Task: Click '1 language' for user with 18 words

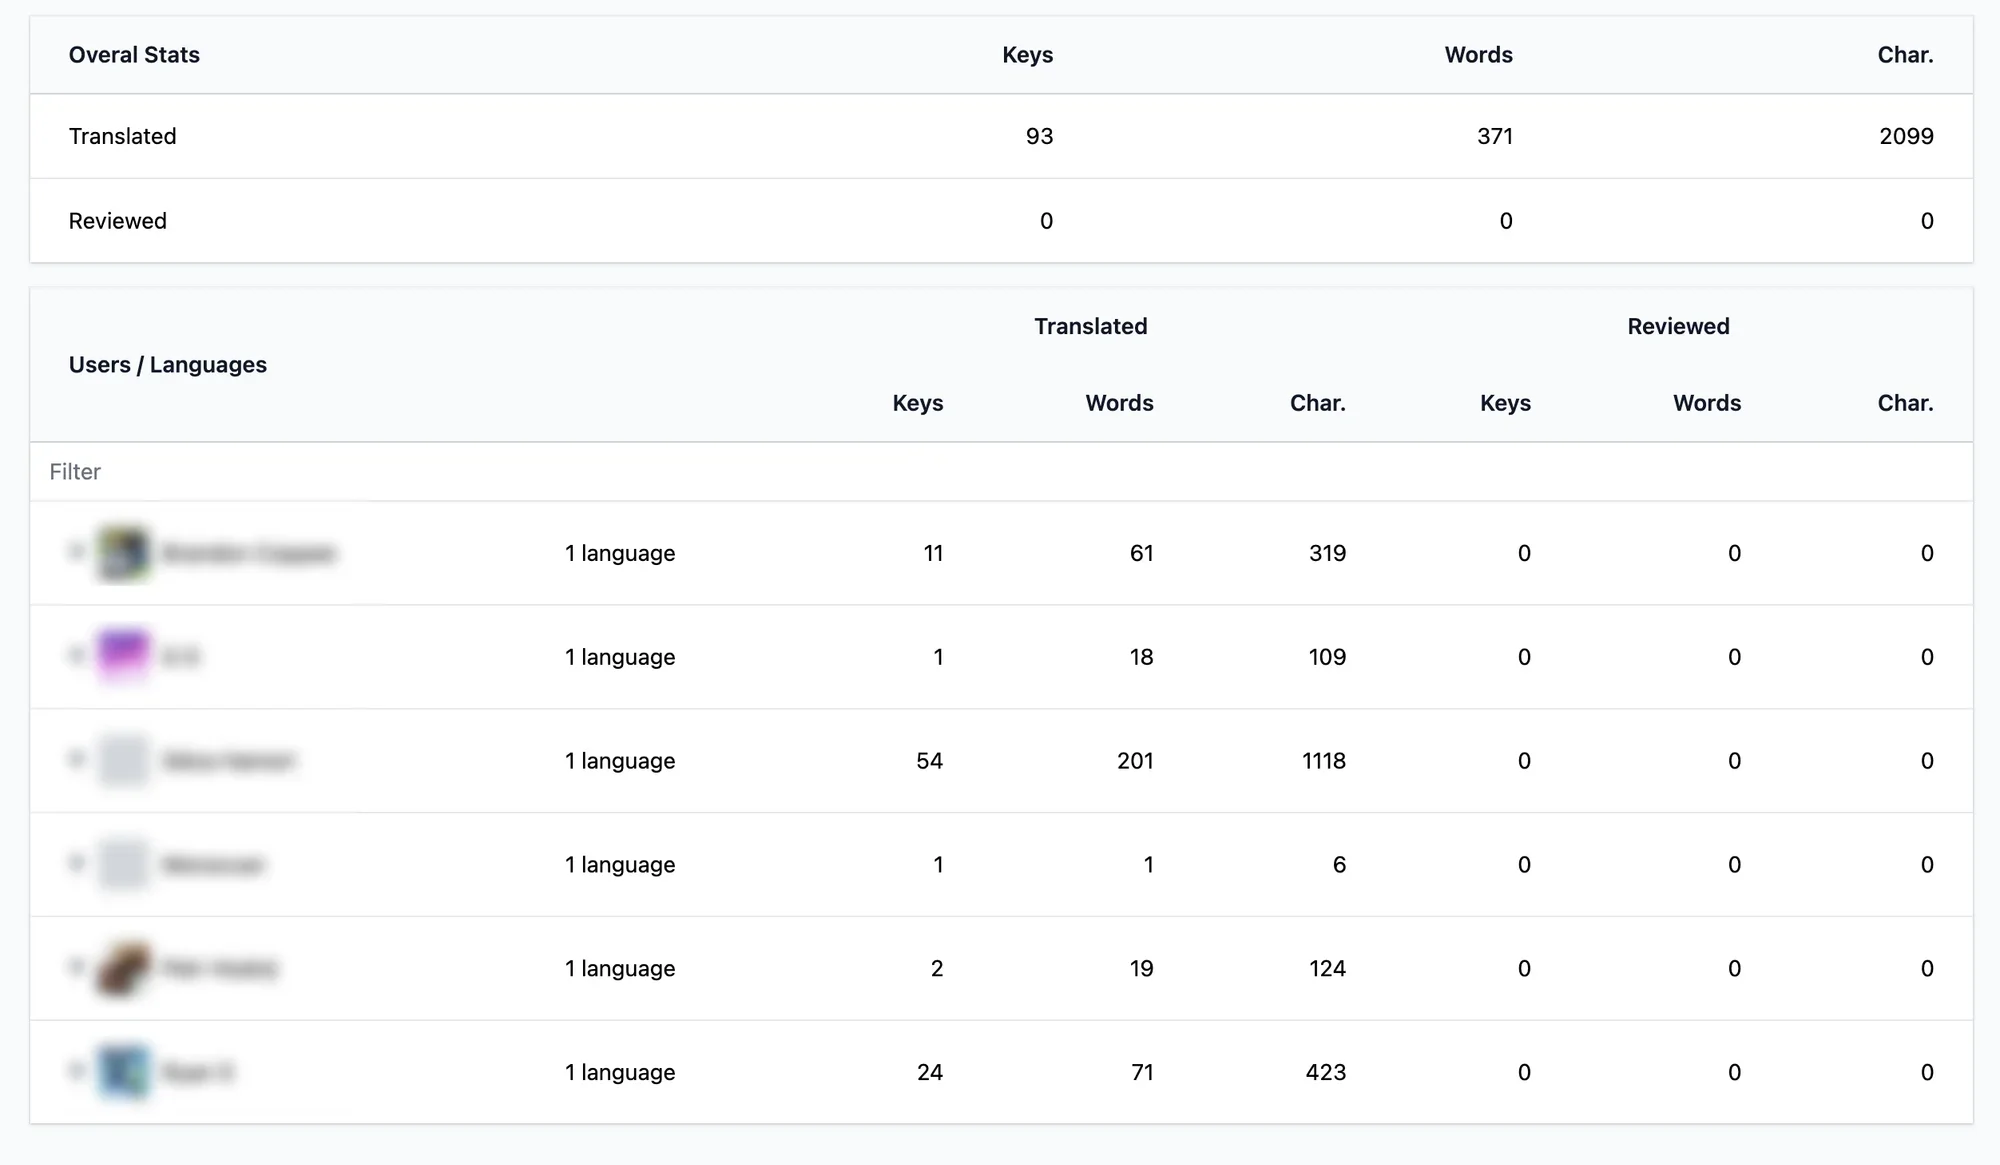Action: [620, 657]
